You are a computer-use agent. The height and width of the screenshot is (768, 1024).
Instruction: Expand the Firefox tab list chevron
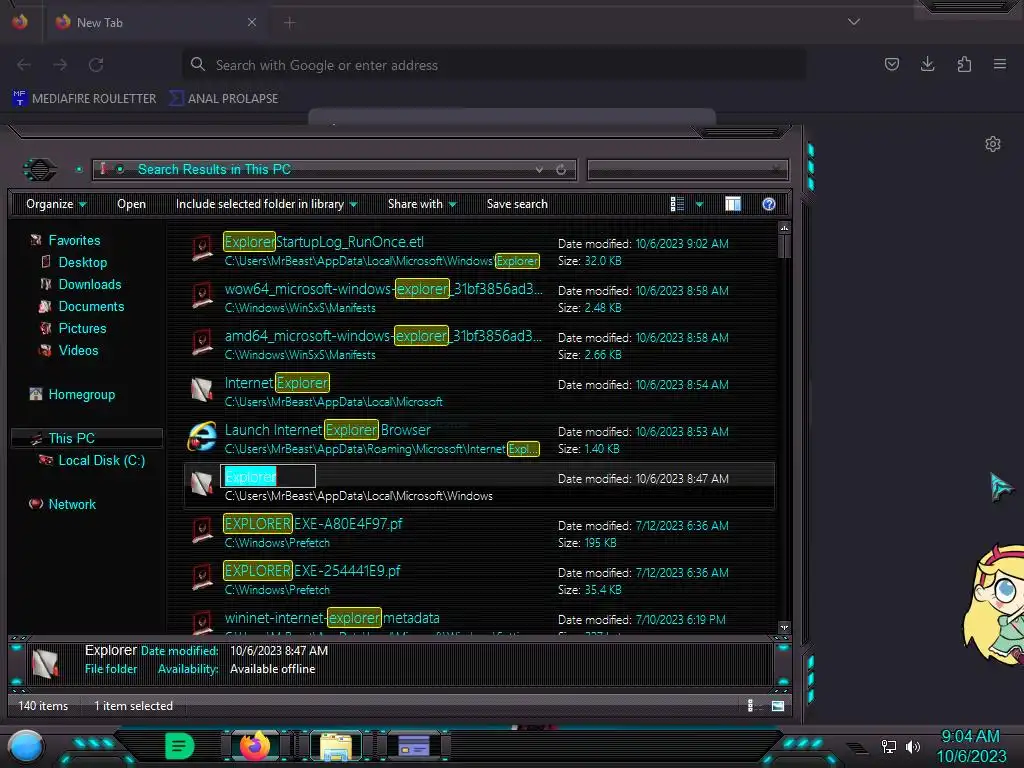(x=854, y=22)
